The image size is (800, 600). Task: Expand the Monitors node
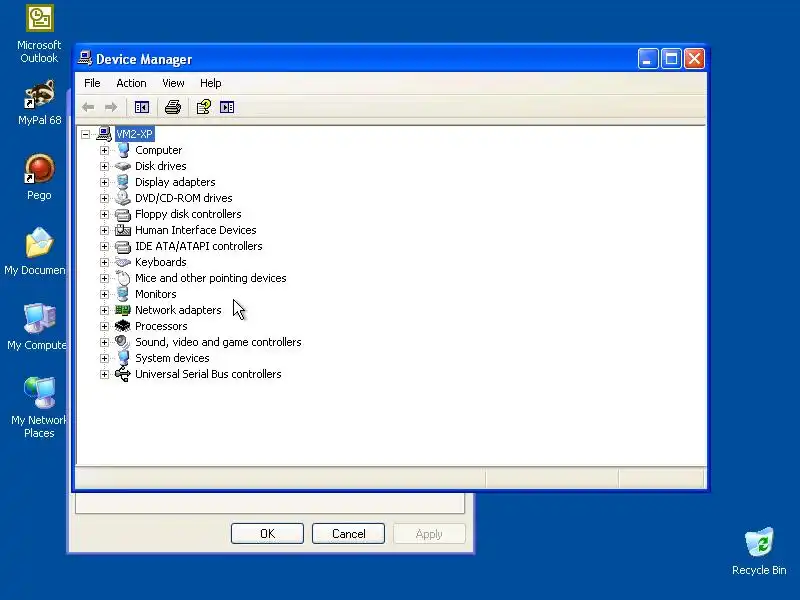pos(105,294)
